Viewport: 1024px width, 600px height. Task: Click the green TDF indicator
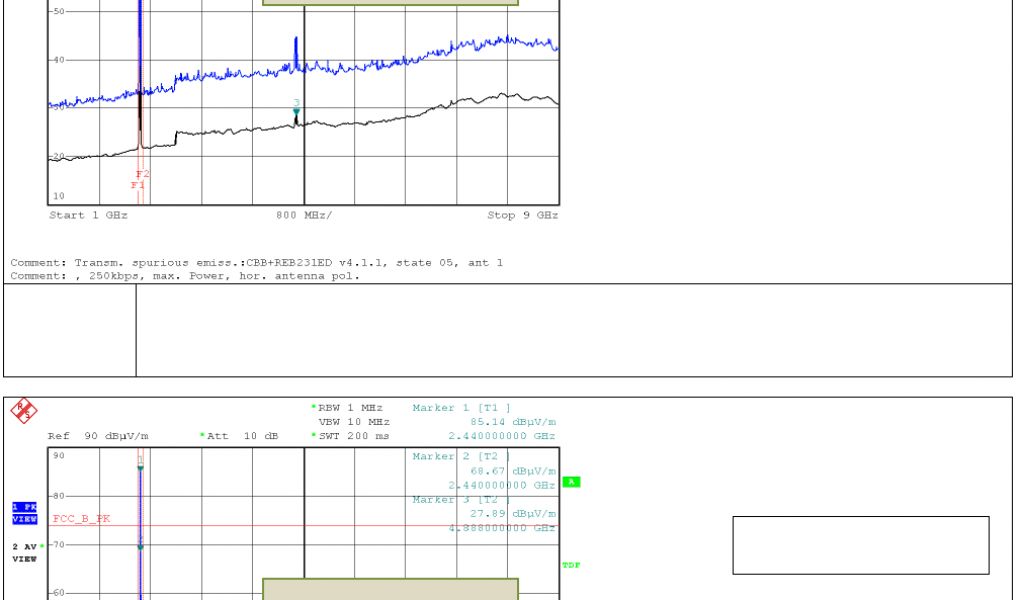pos(571,565)
